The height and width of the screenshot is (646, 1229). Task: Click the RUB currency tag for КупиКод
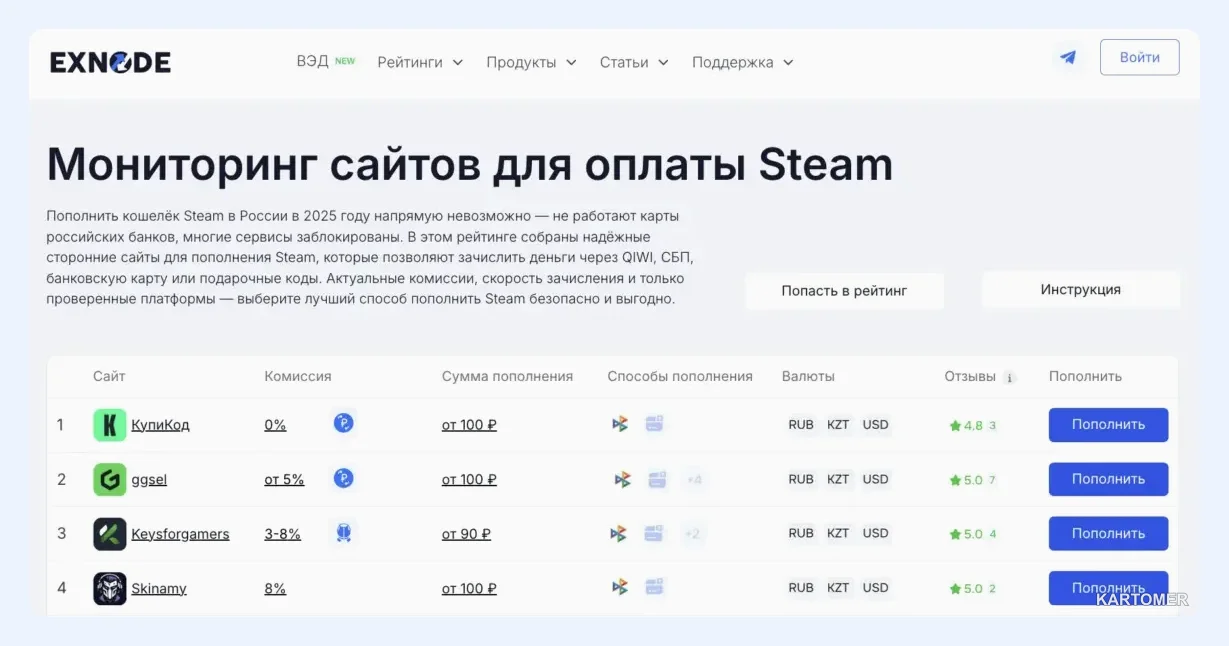[x=801, y=425]
